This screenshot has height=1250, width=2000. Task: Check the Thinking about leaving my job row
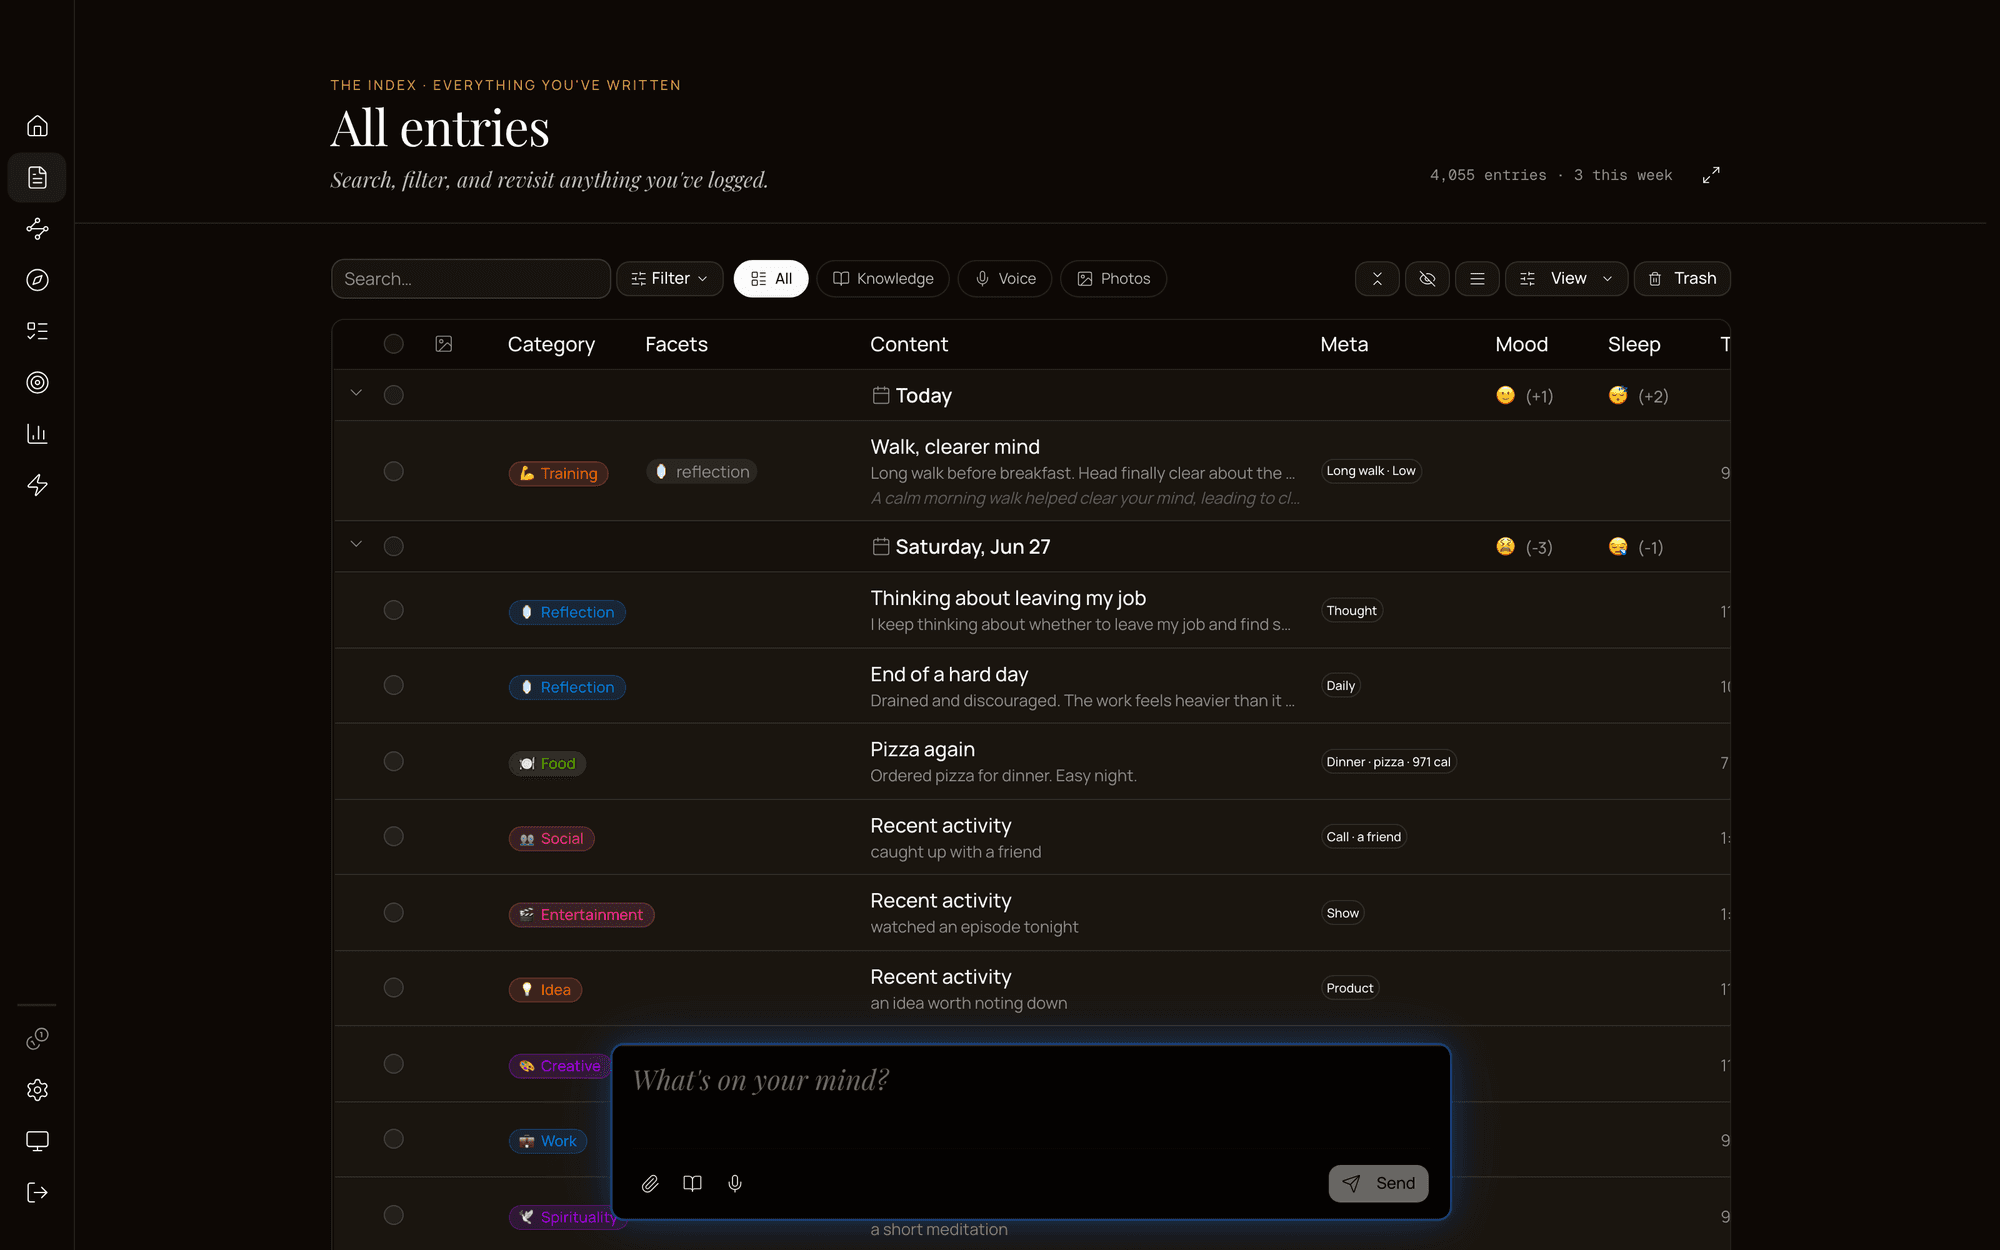click(x=394, y=610)
